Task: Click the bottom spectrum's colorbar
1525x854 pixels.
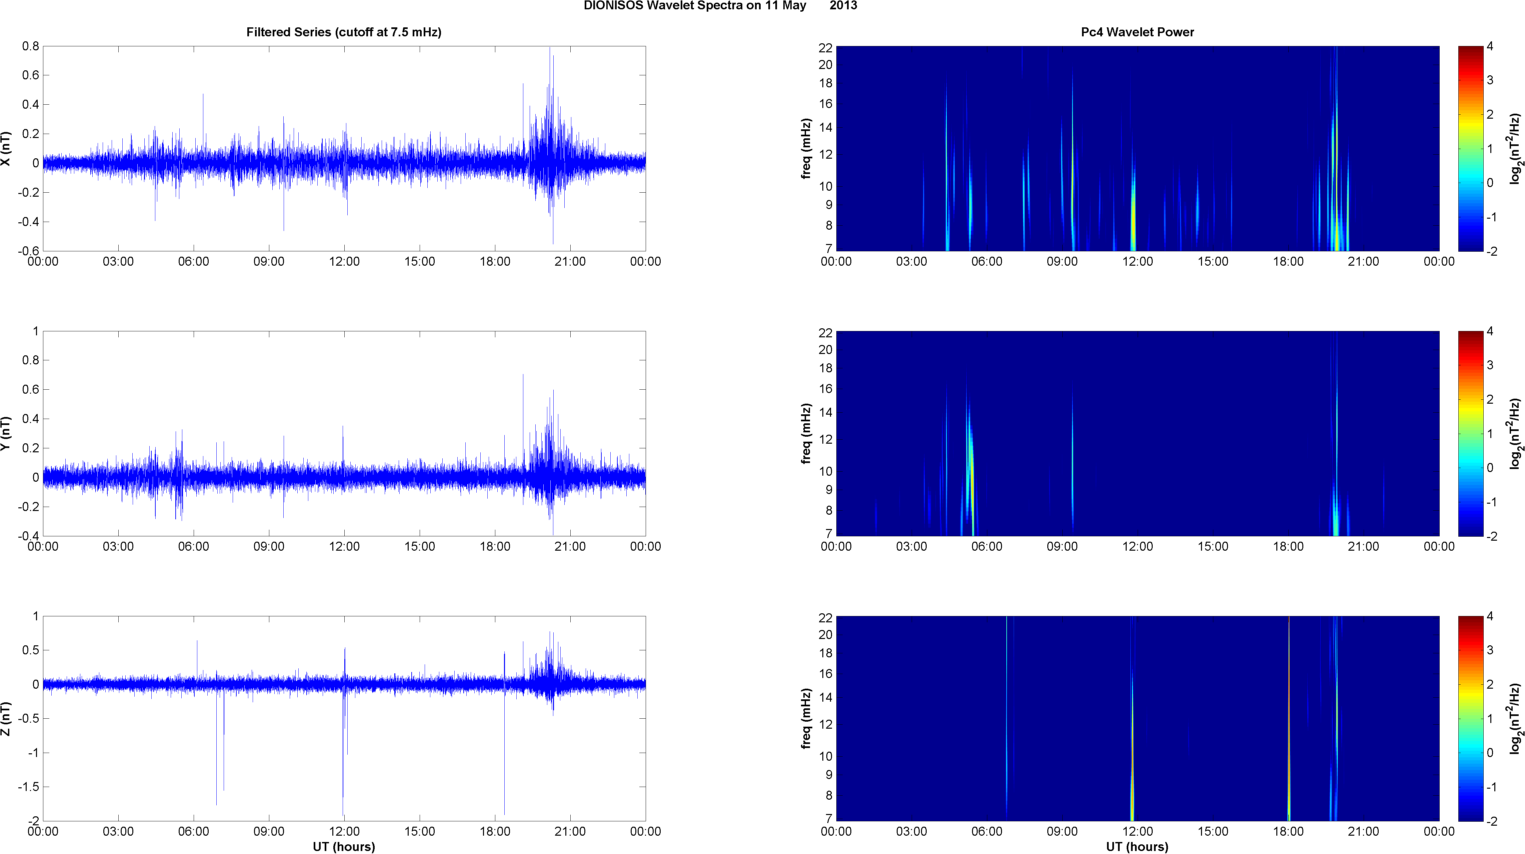Action: coord(1470,719)
